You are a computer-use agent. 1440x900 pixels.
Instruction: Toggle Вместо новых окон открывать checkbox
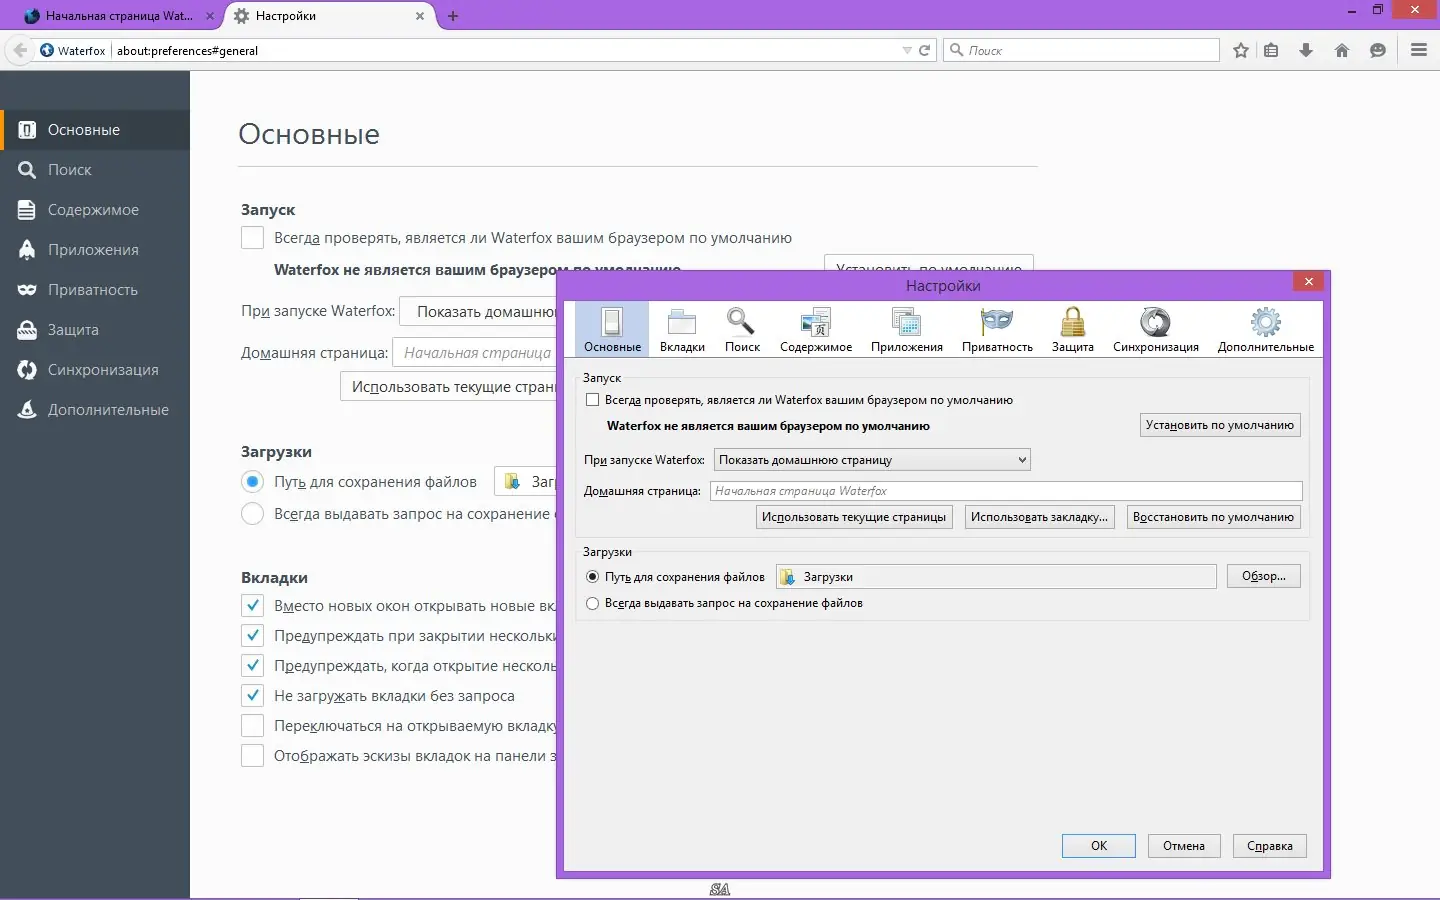[x=253, y=606]
